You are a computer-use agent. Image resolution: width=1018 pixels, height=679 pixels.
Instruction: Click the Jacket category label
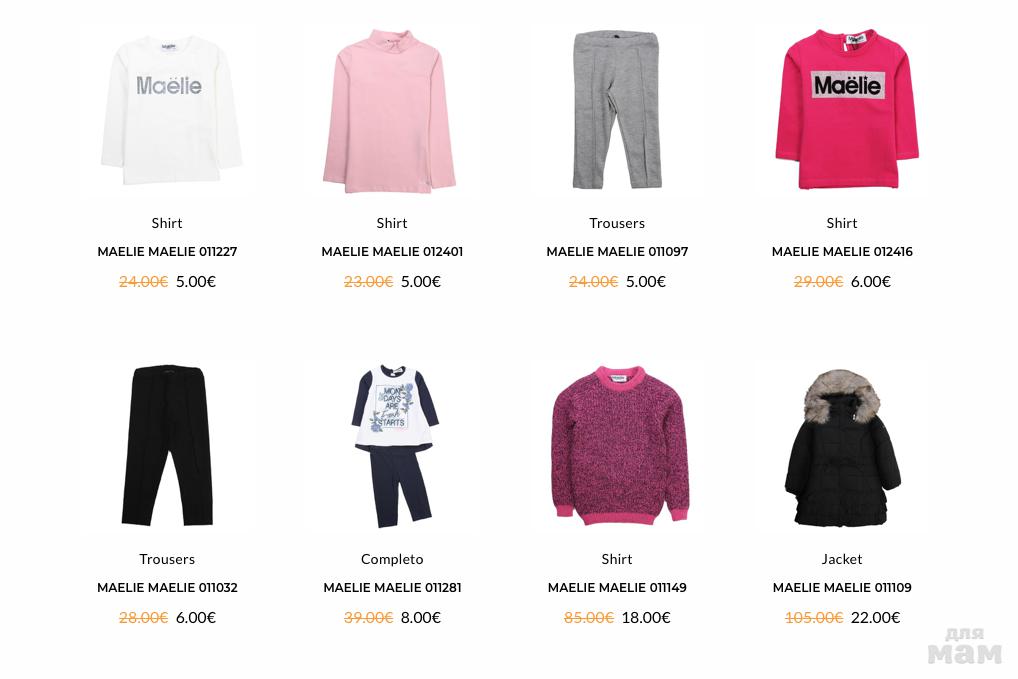pos(842,559)
